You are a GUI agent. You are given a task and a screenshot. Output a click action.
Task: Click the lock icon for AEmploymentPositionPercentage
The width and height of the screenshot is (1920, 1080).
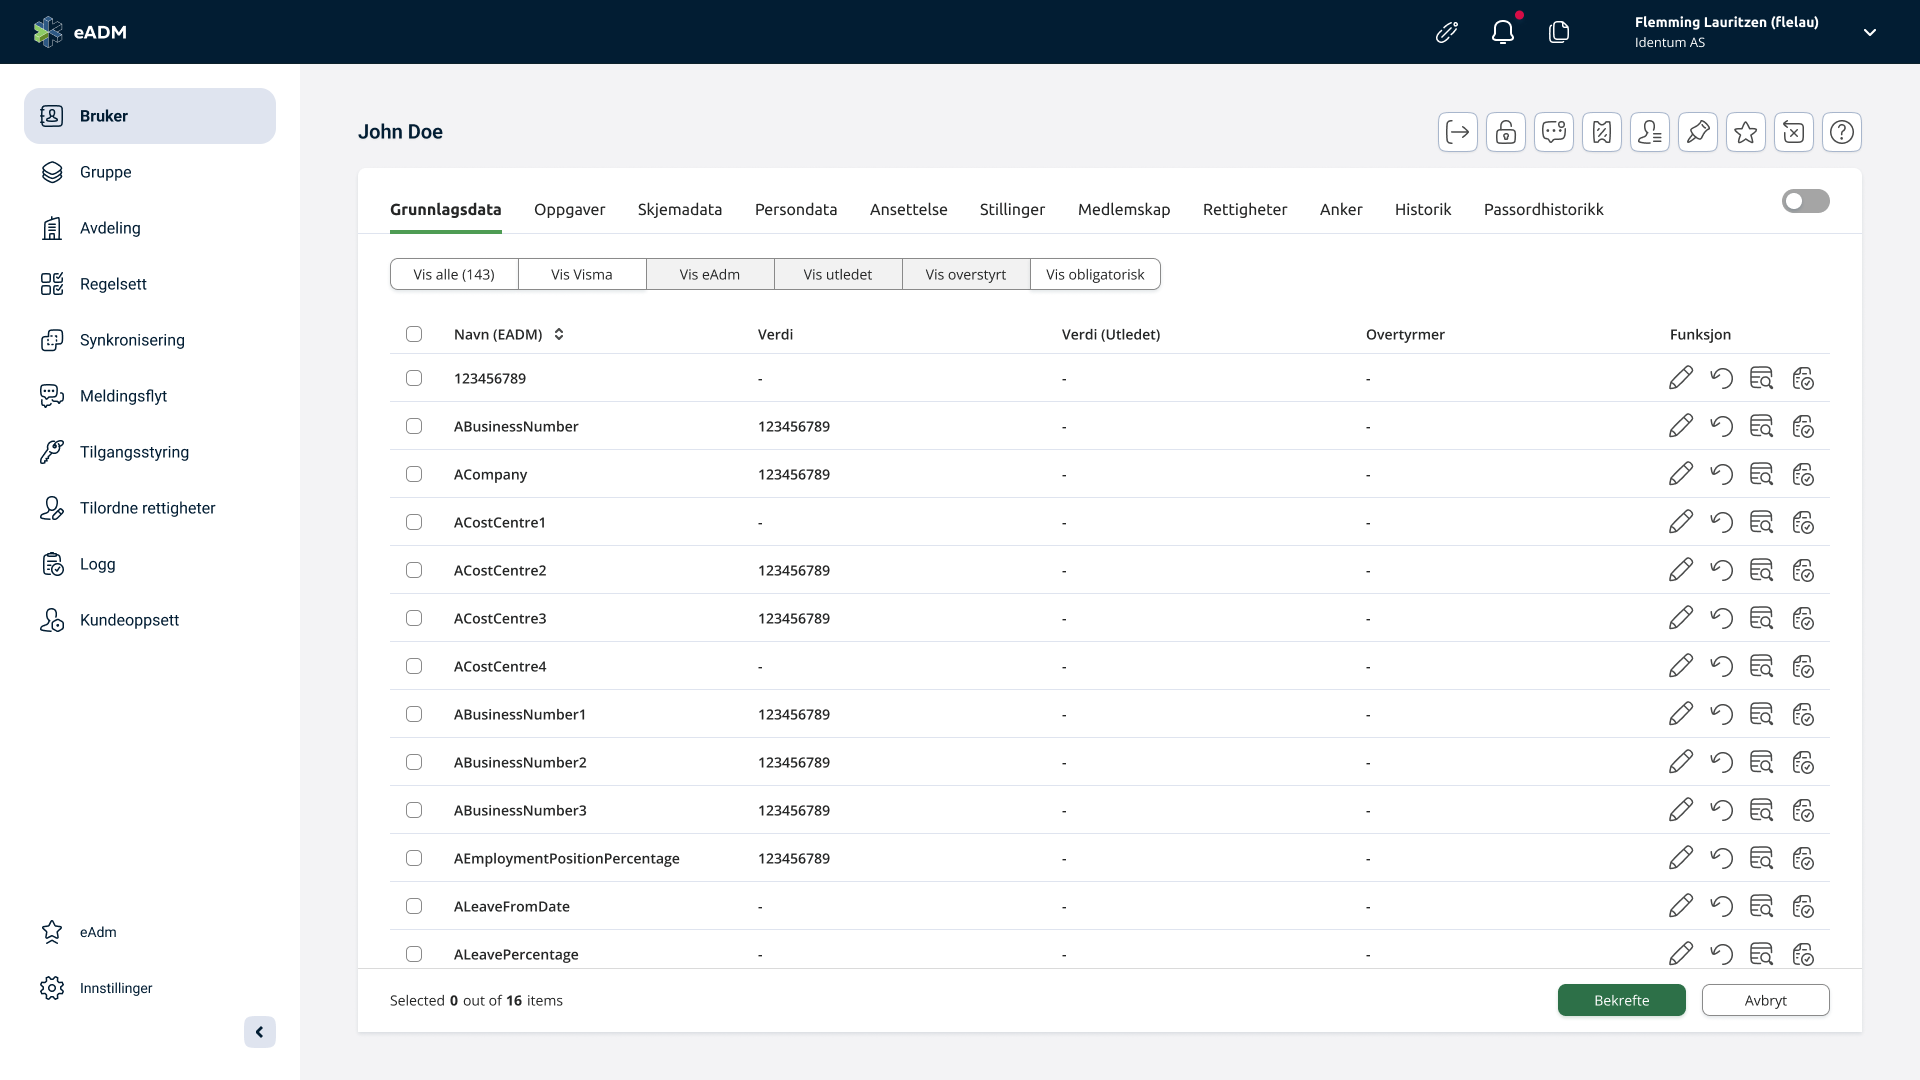pyautogui.click(x=1803, y=858)
